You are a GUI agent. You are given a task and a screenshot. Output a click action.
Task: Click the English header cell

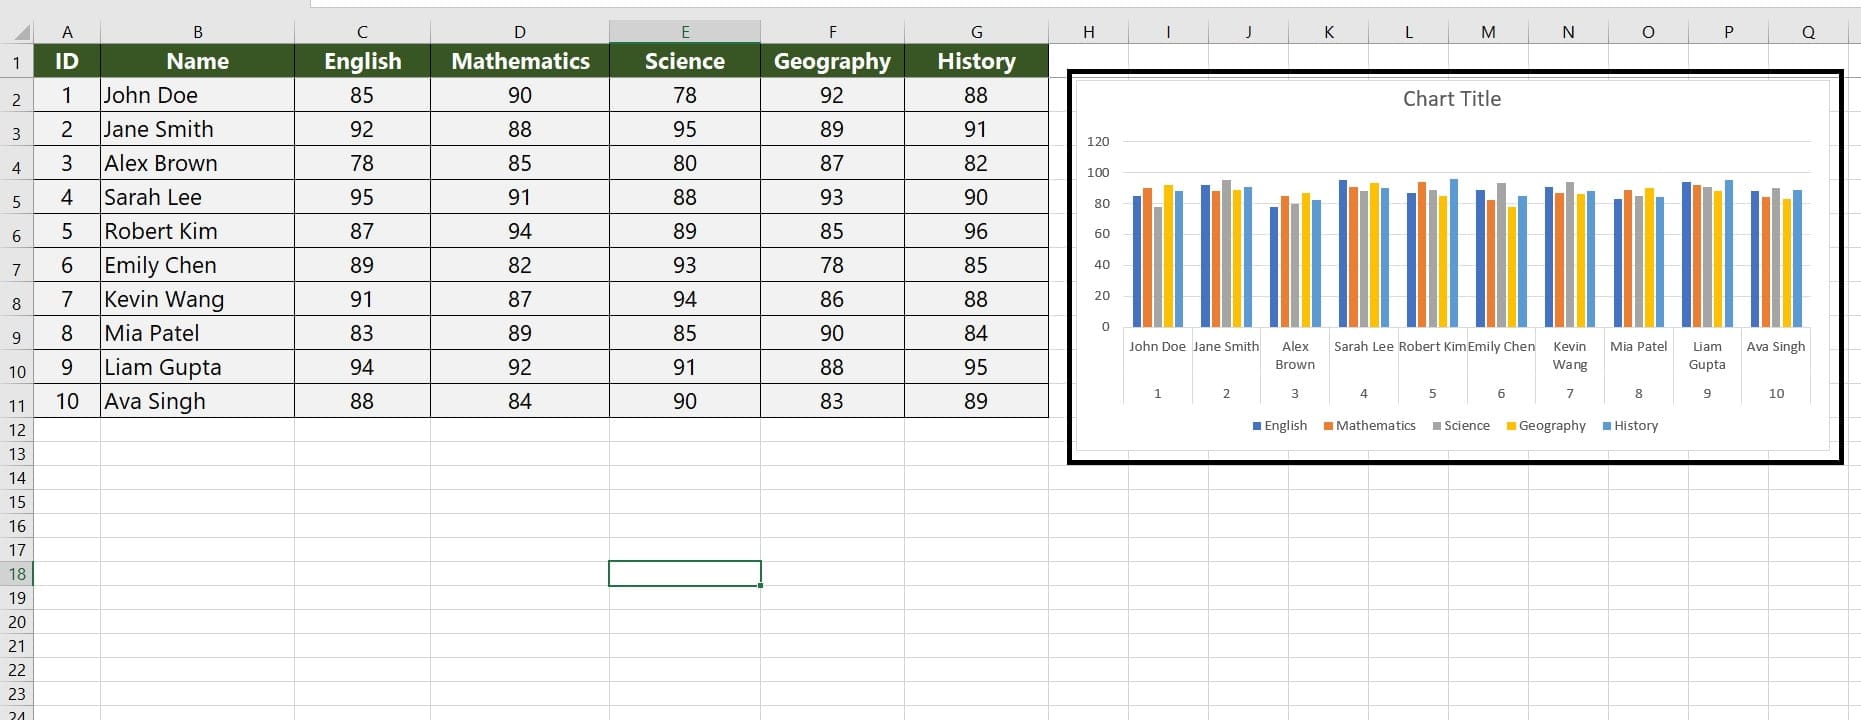[363, 61]
